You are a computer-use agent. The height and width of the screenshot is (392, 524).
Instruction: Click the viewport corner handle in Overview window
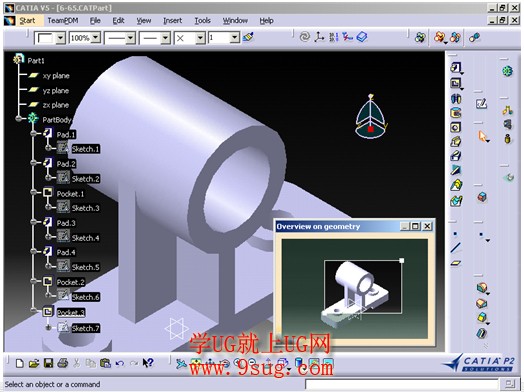[402, 260]
